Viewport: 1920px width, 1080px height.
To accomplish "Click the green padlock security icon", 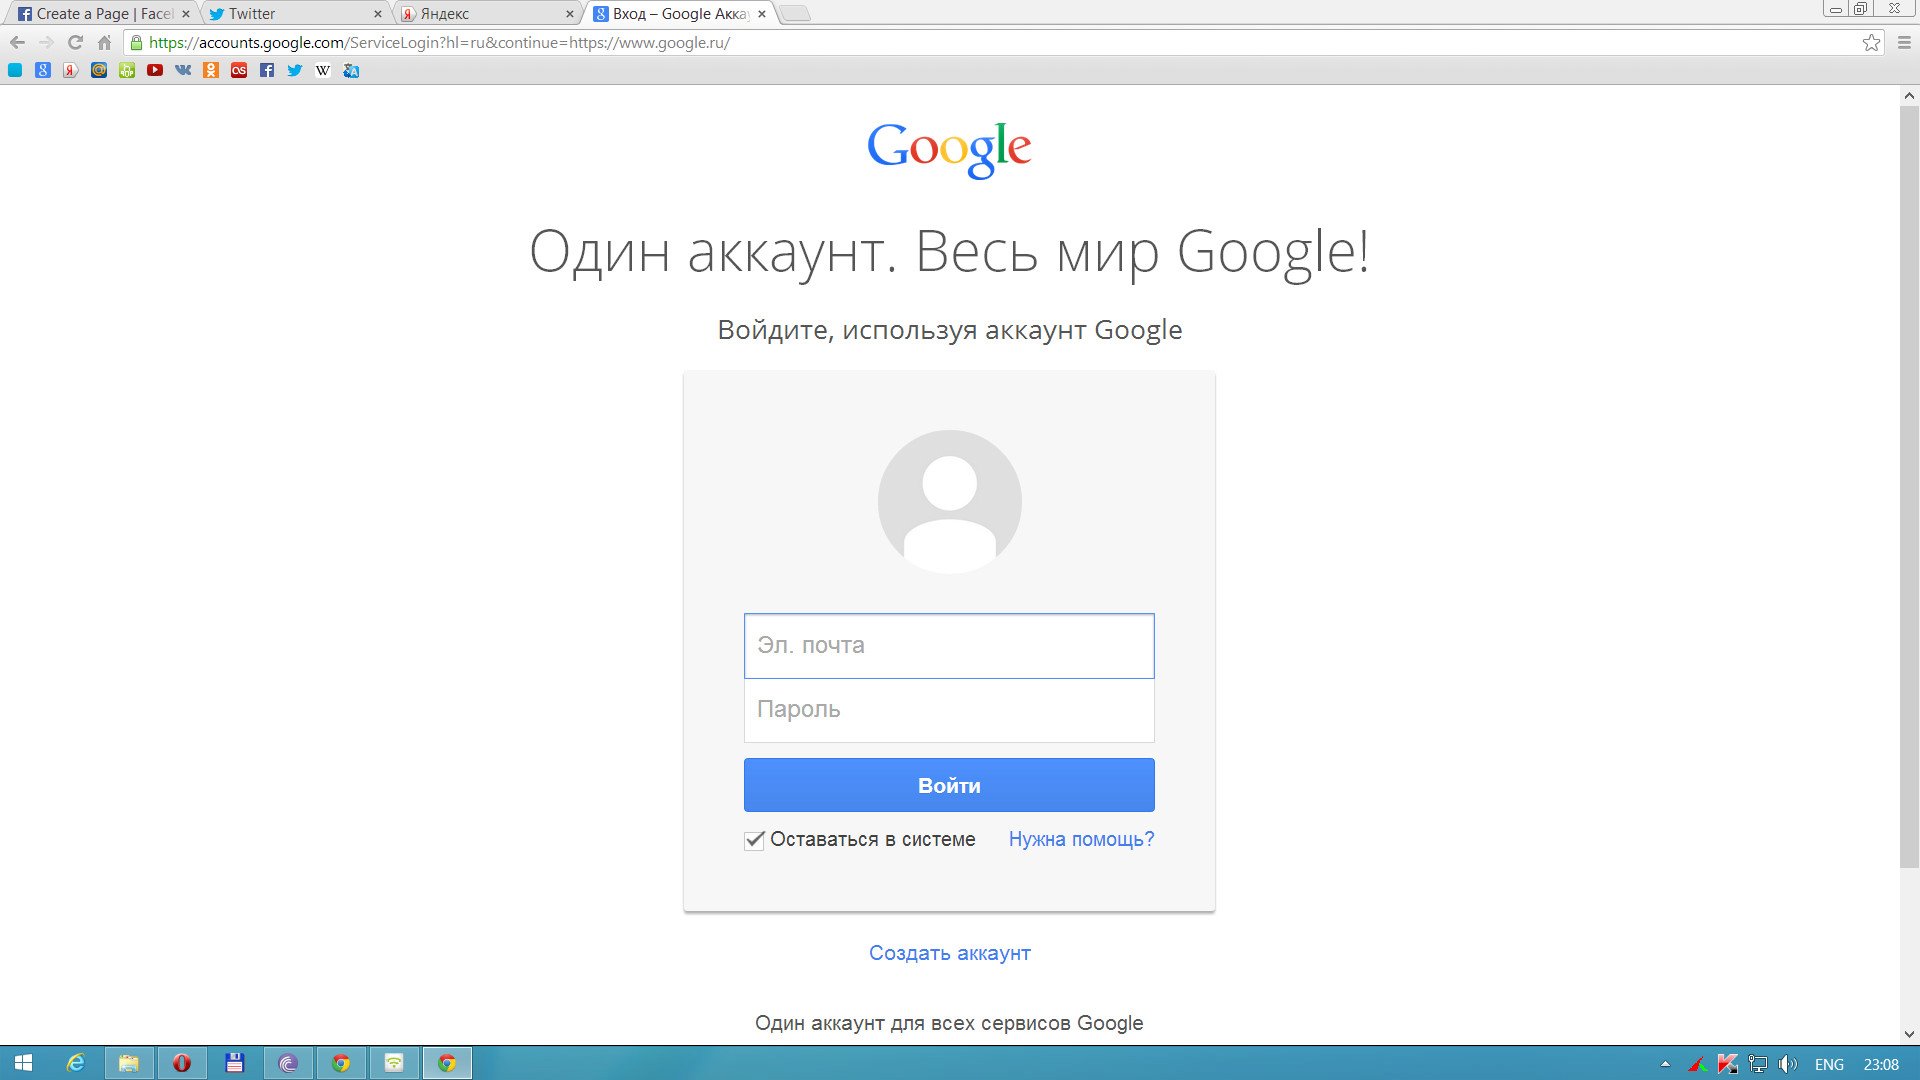I will [x=137, y=43].
